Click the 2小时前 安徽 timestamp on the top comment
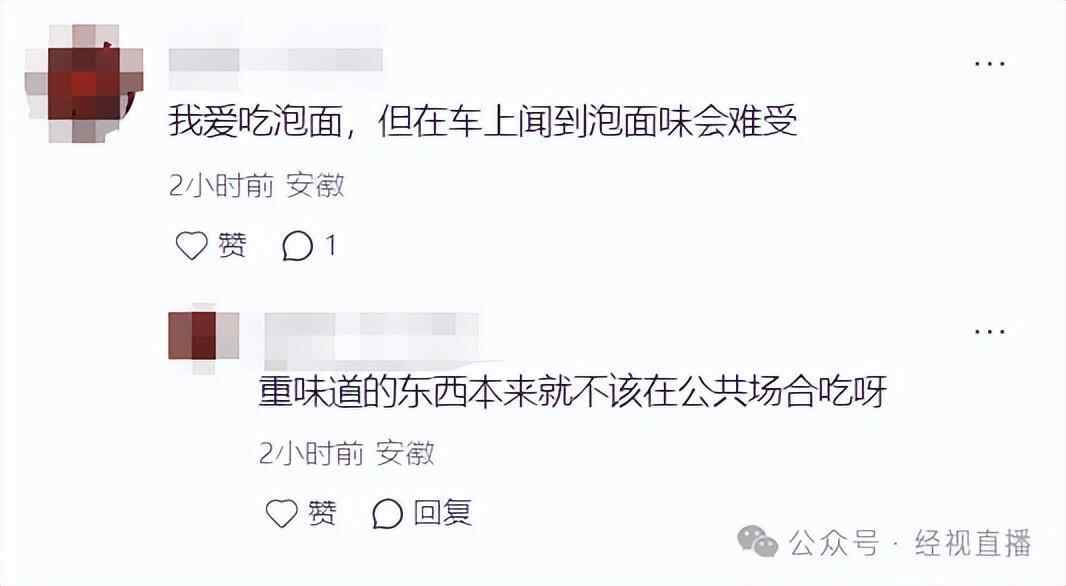 257,186
